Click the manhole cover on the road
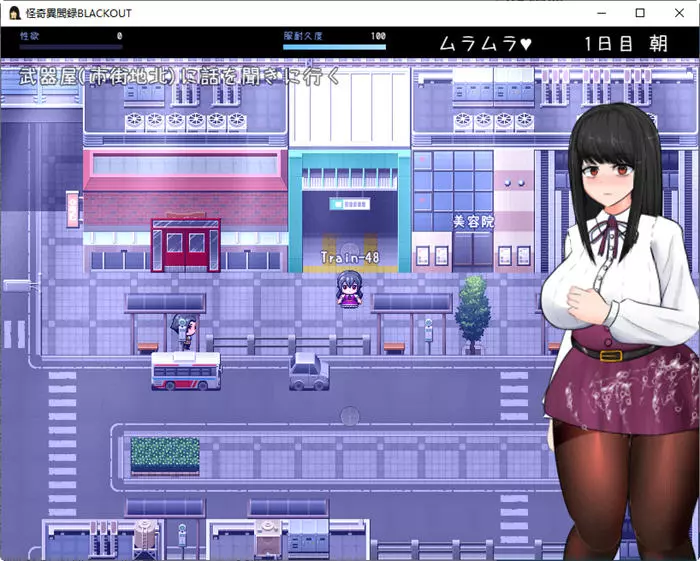Screen dimensions: 700x561 point(350,416)
